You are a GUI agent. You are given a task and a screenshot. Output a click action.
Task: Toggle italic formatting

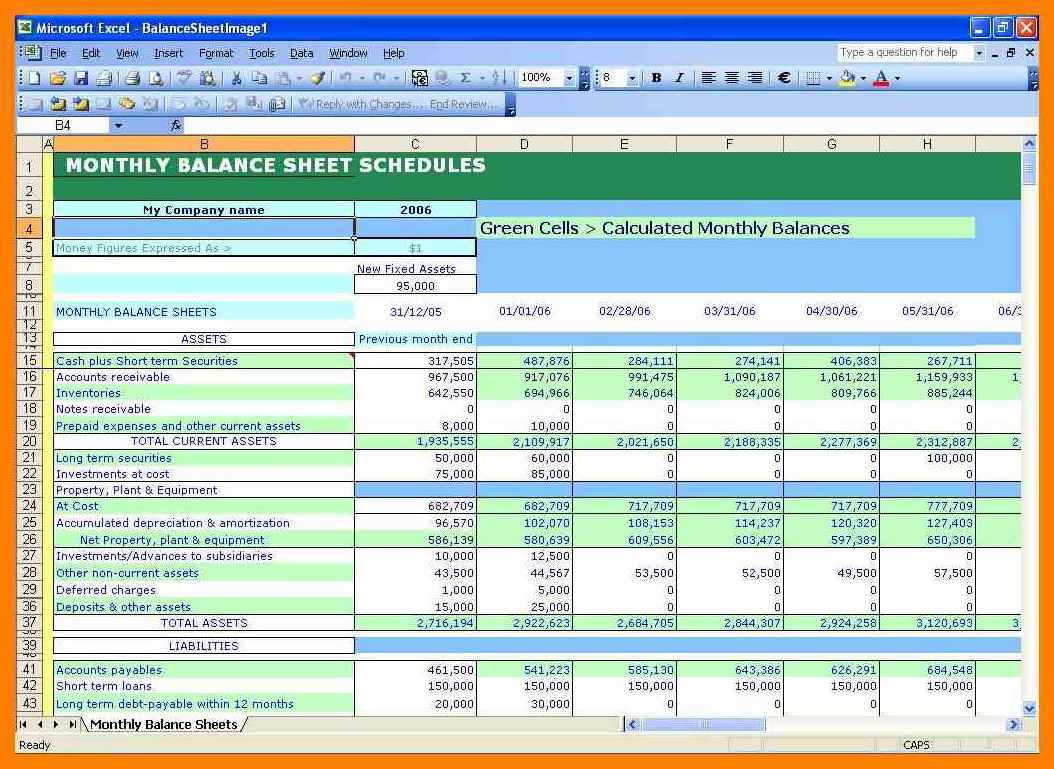pyautogui.click(x=679, y=78)
